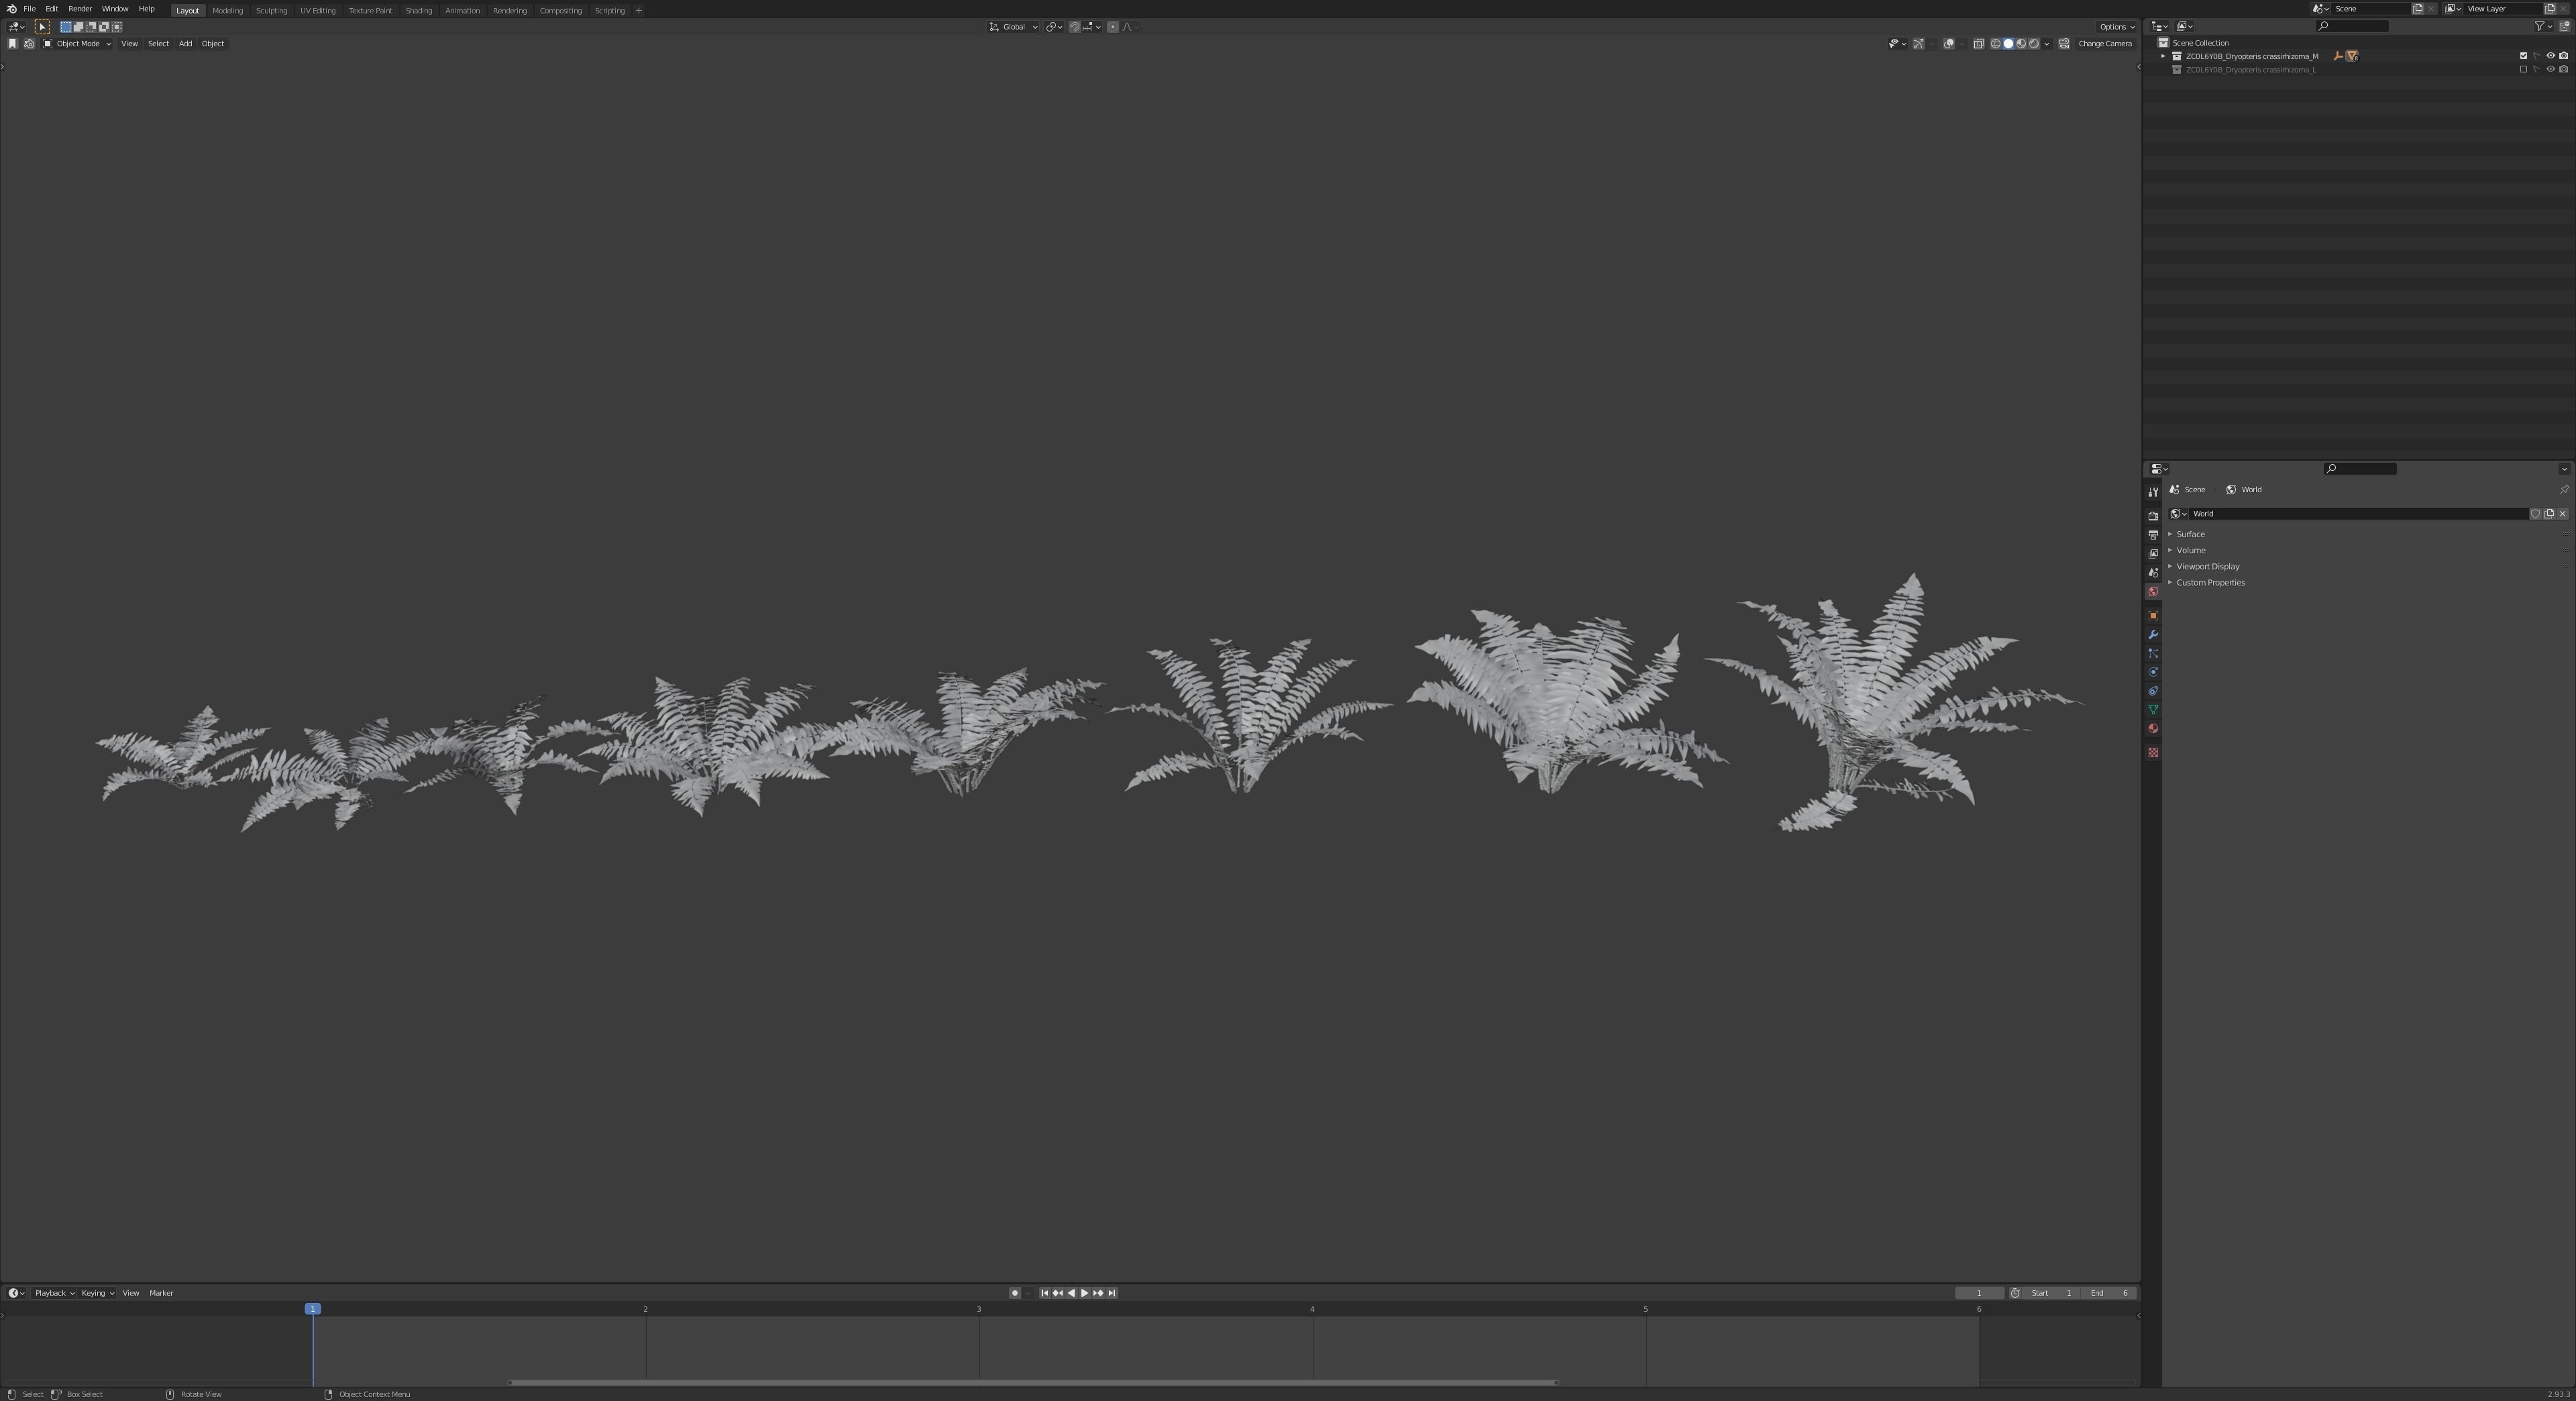
Task: Jump to the timeline end frame
Action: (1111, 1293)
